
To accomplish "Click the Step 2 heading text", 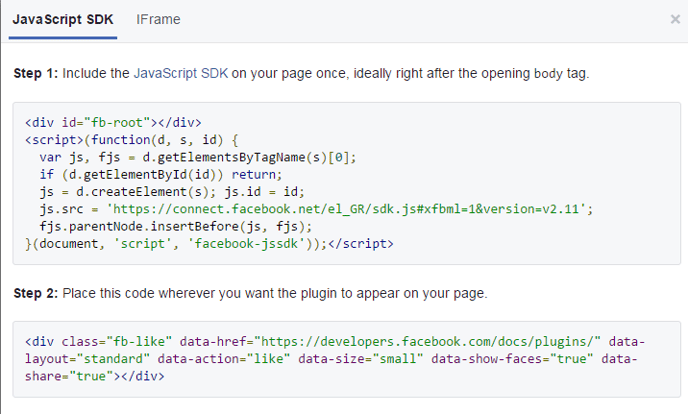I will 36,293.
